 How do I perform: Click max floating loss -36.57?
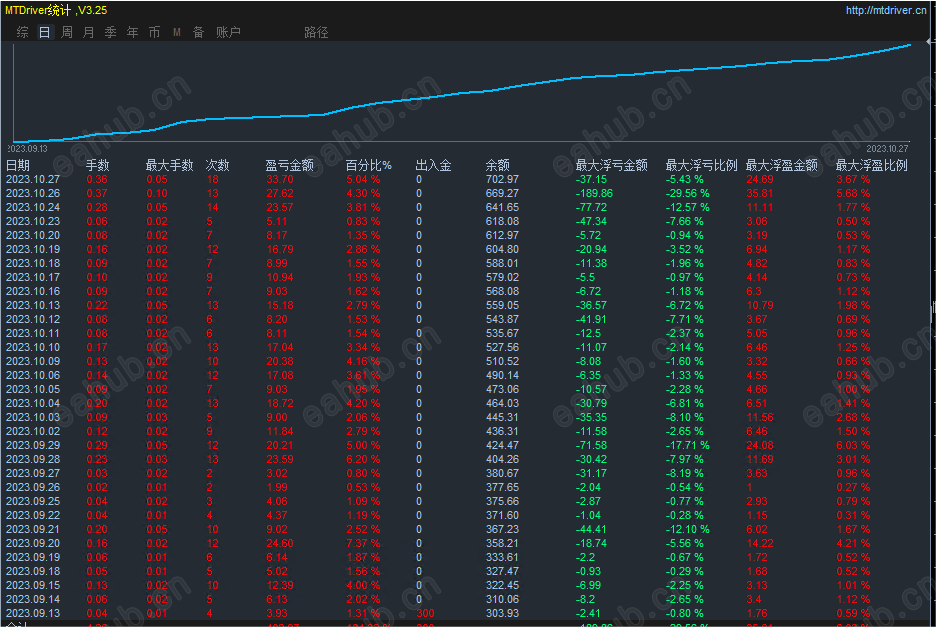click(591, 306)
